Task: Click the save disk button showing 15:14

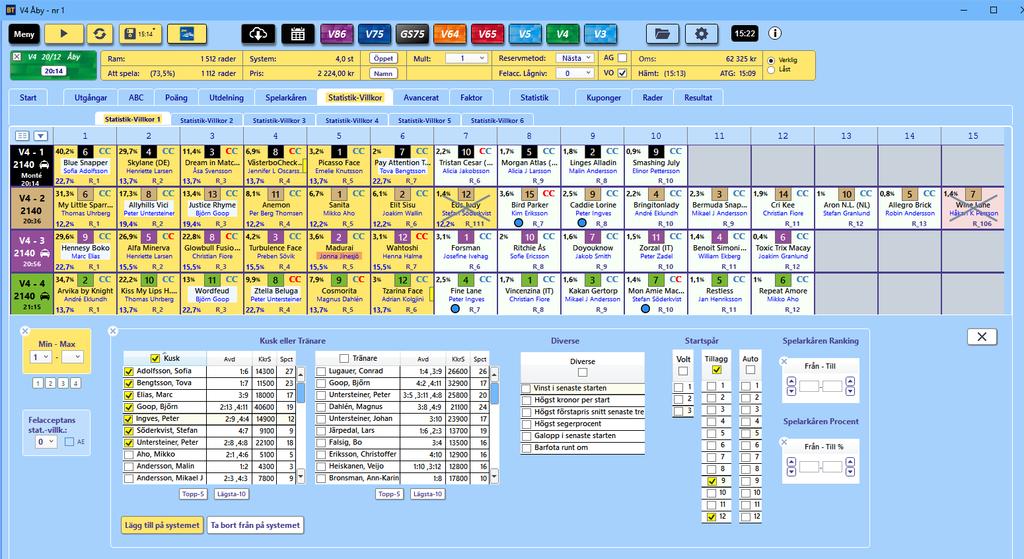Action: [x=140, y=34]
